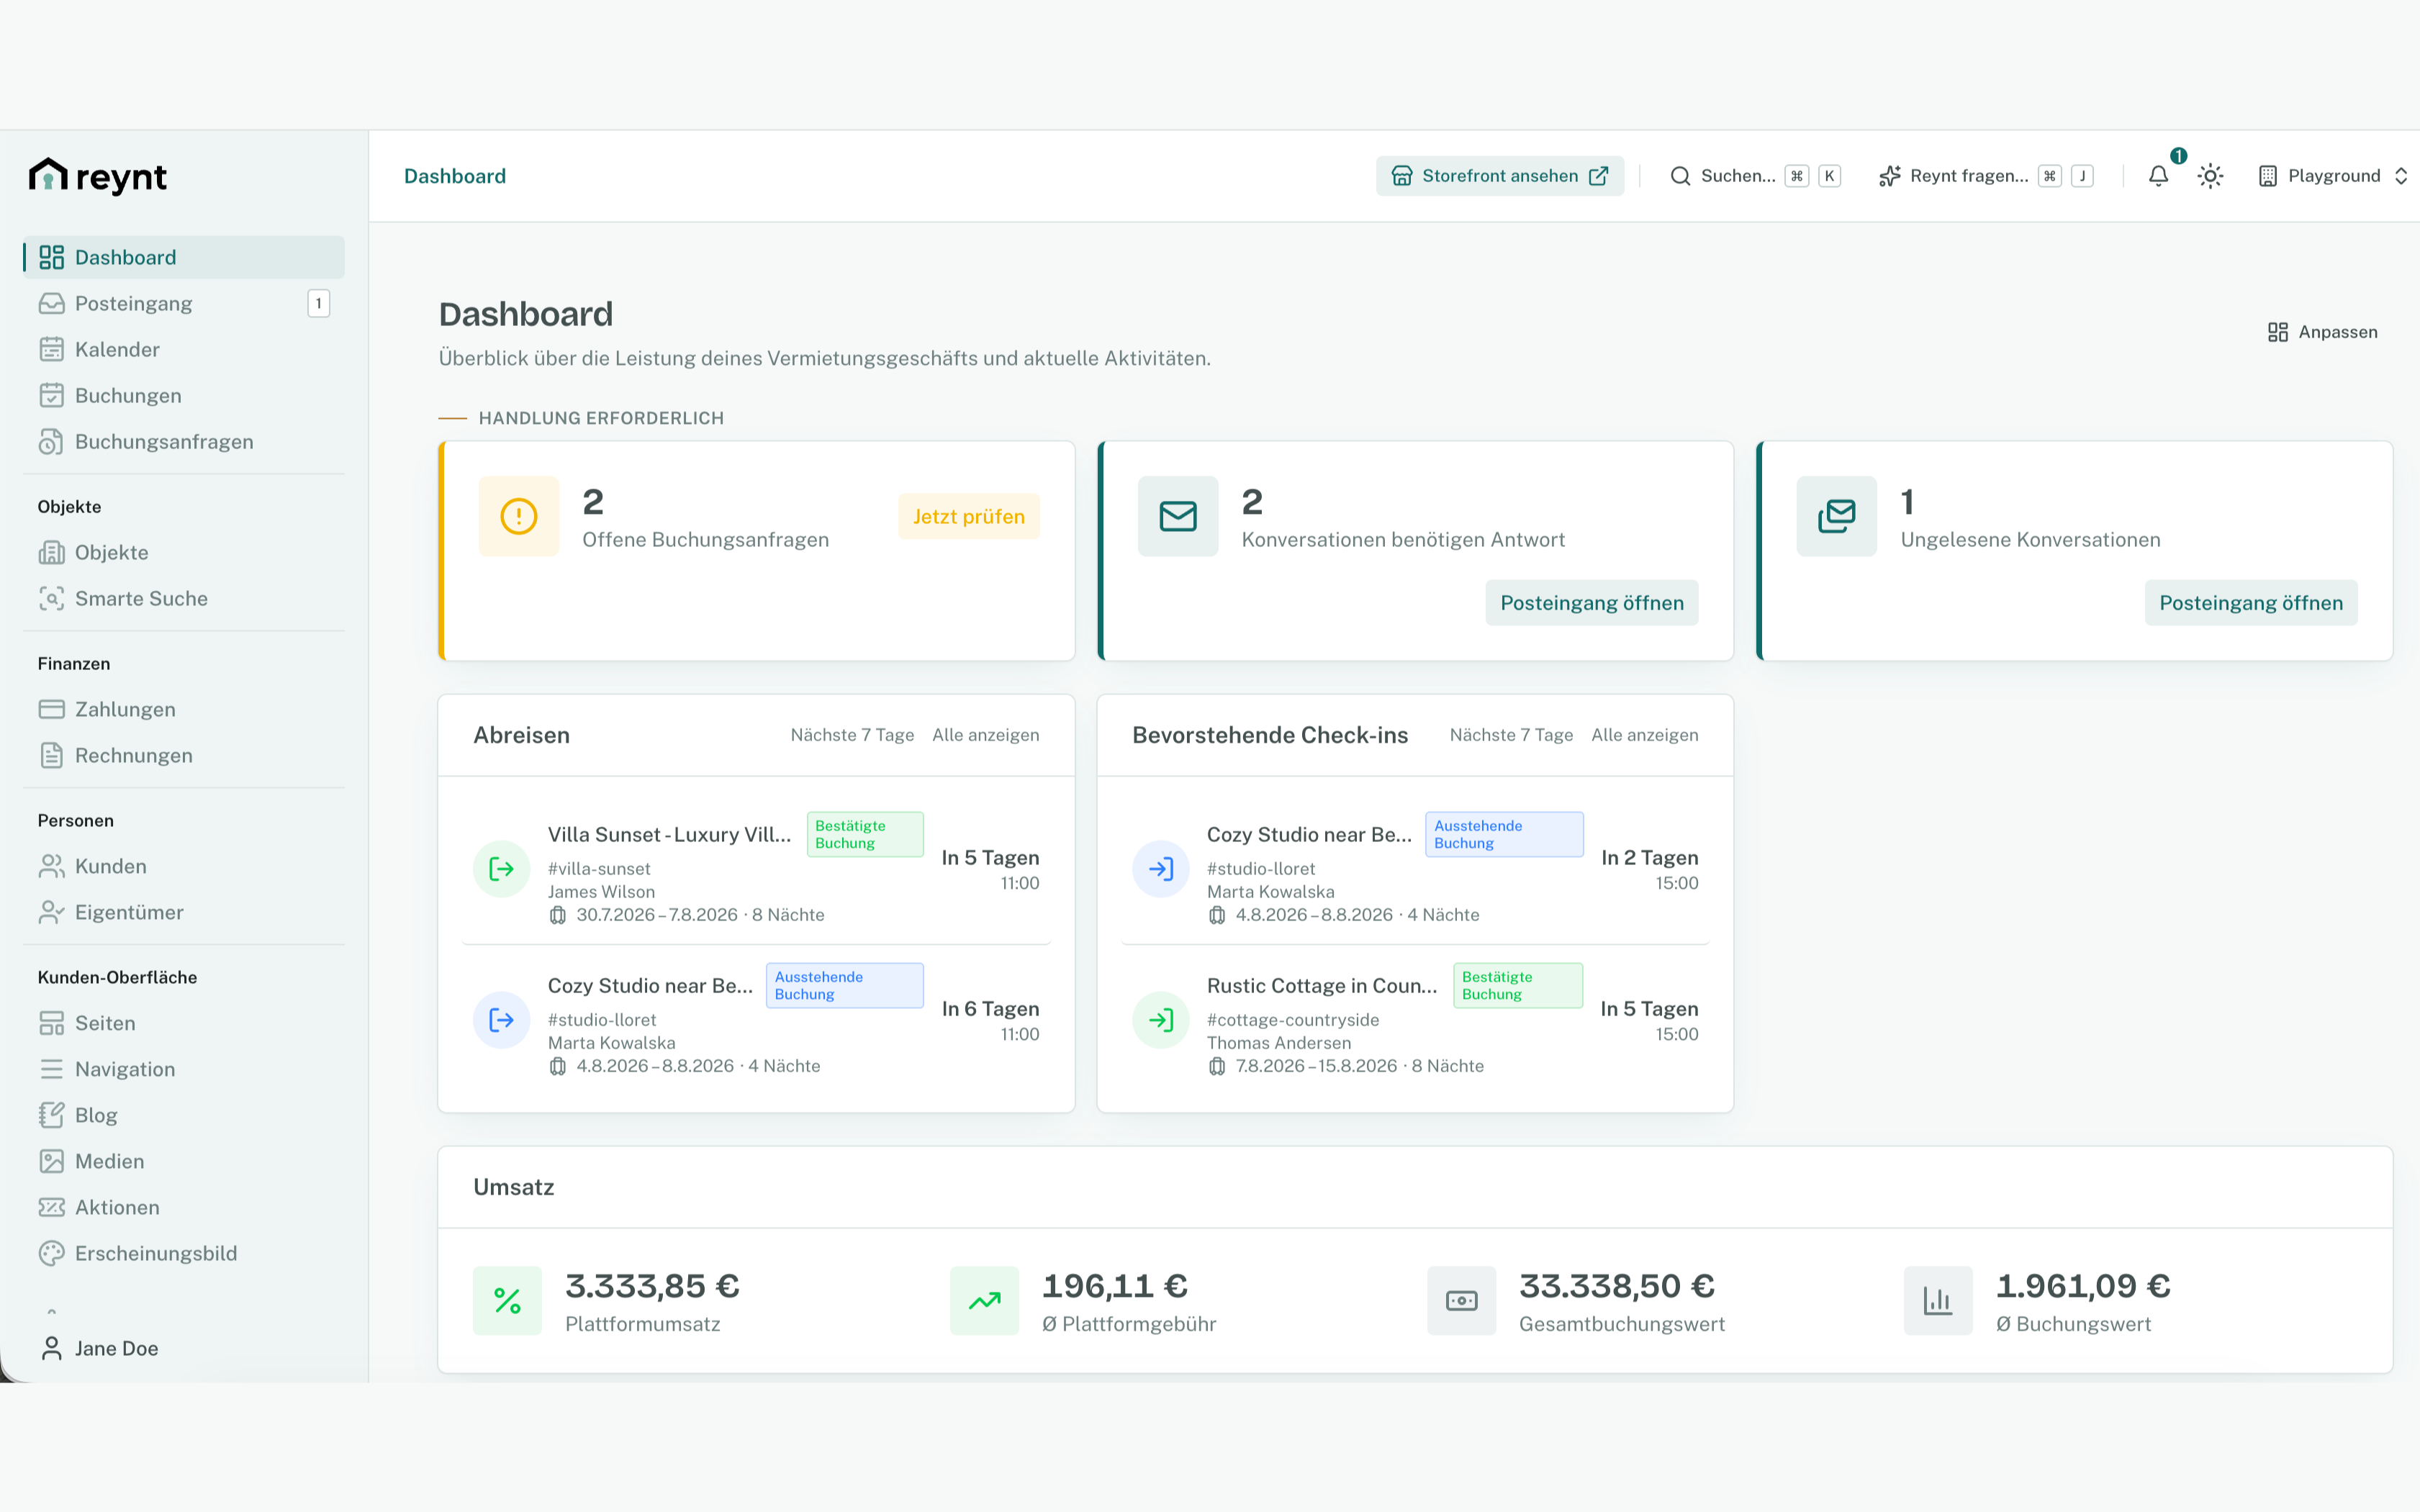Click the Plattformumsatz percent icon
This screenshot has width=2420, height=1512.
[507, 1301]
